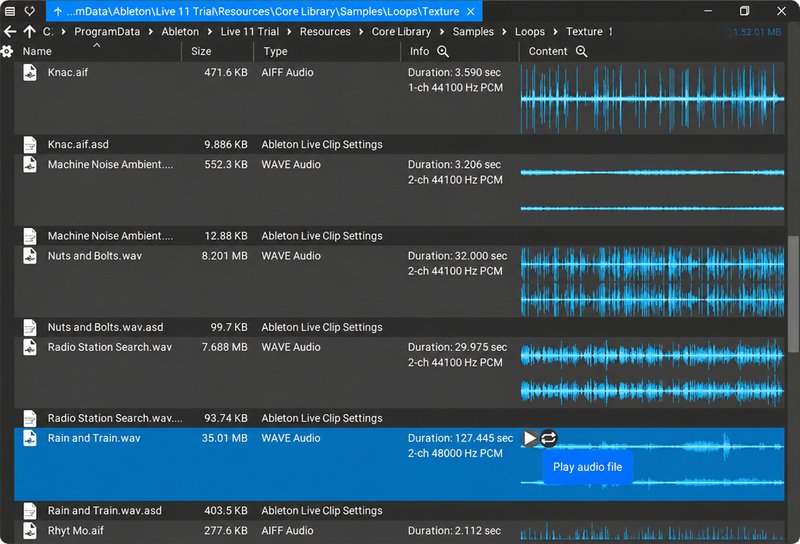Screen dimensions: 800x544
Task: Toggle loop playback for Rain and Train
Action: 548,438
